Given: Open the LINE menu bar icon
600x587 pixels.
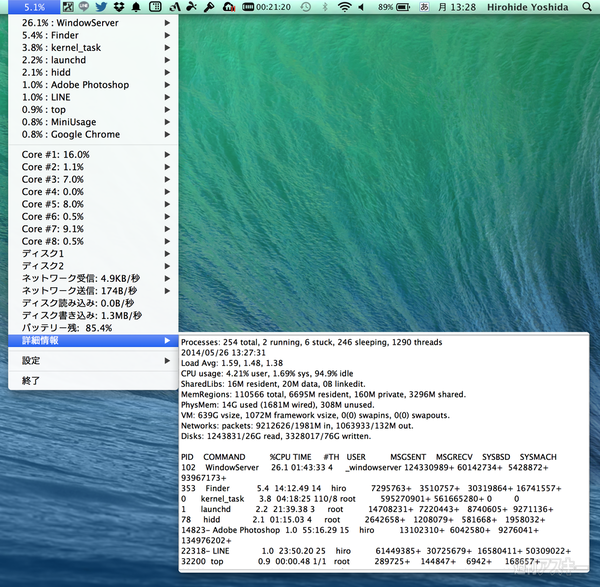Looking at the screenshot, I should [x=84, y=7].
